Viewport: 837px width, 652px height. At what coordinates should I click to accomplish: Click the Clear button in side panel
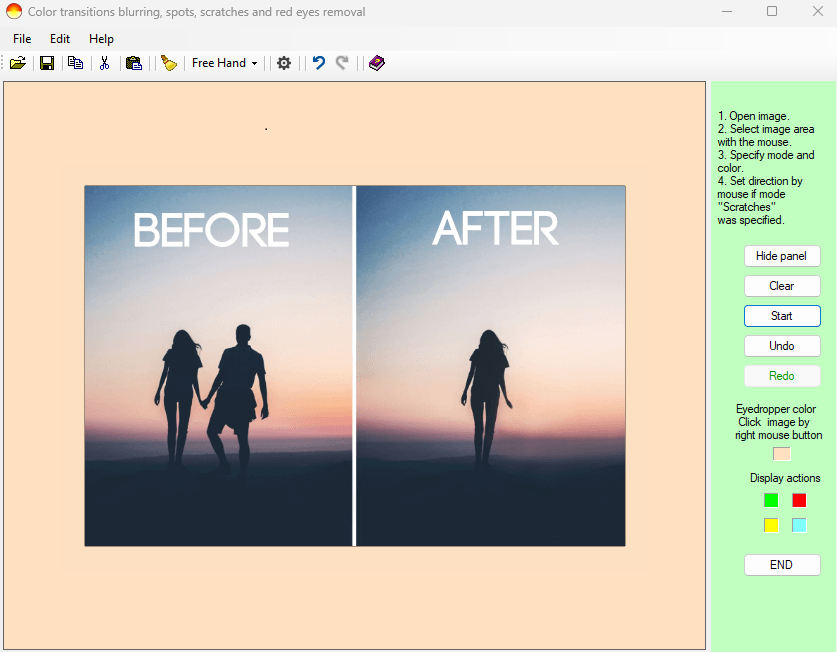coord(782,286)
